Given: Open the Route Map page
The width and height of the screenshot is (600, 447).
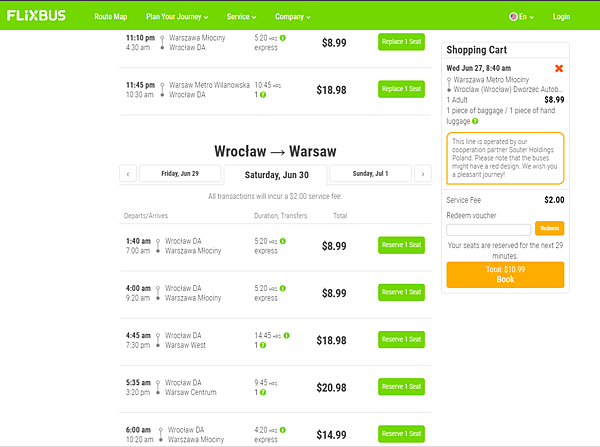Looking at the screenshot, I should 111,16.
